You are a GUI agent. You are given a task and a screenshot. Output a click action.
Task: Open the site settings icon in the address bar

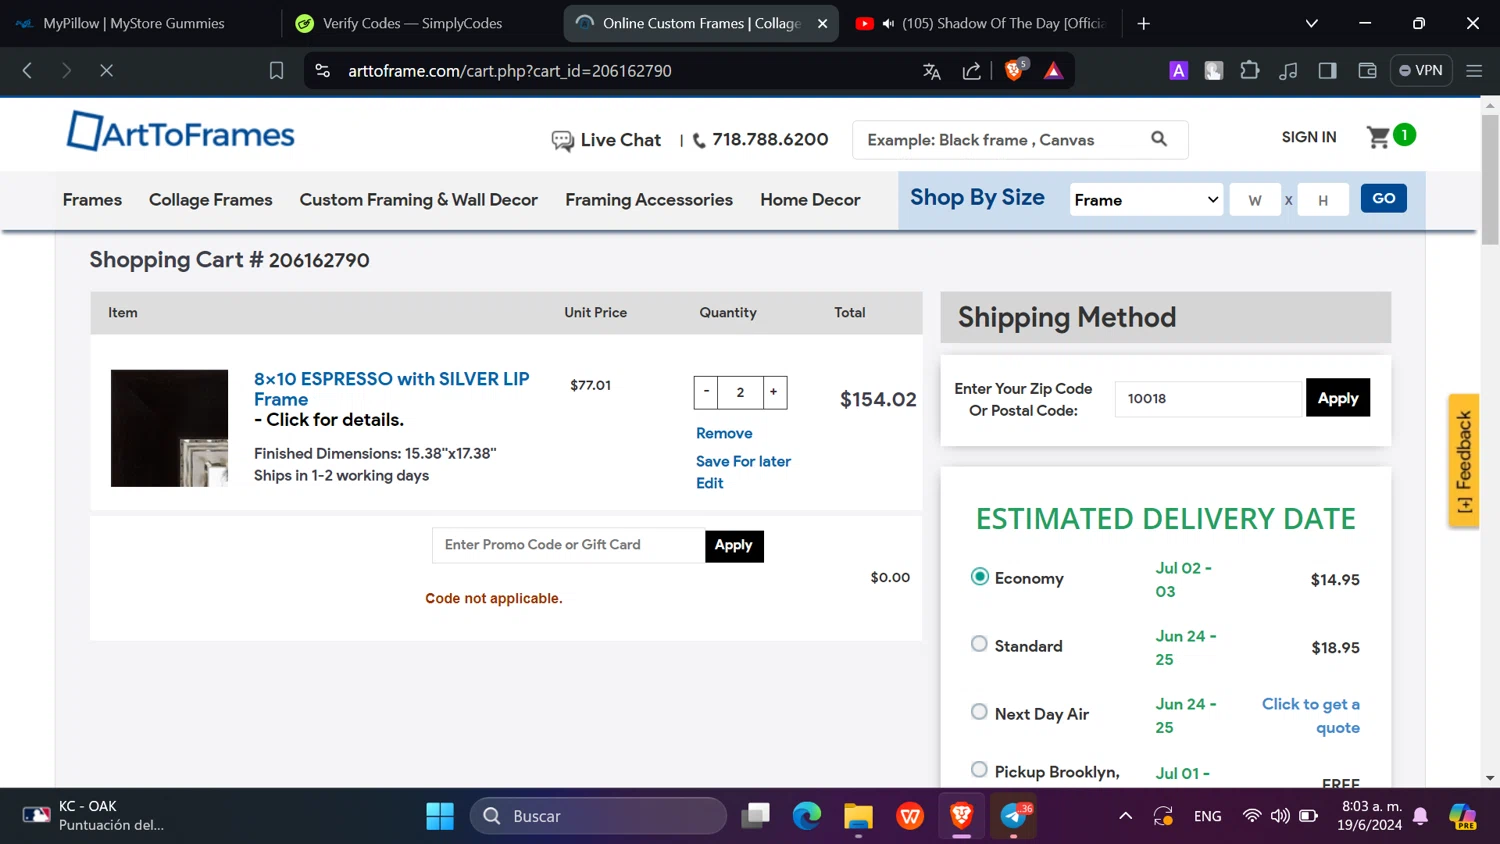pyautogui.click(x=322, y=70)
